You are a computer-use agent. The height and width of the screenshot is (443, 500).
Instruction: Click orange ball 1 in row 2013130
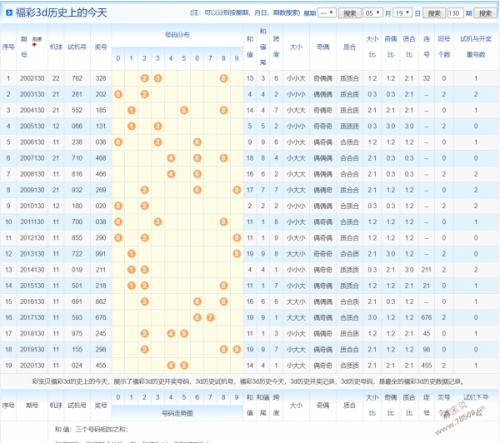tap(131, 254)
